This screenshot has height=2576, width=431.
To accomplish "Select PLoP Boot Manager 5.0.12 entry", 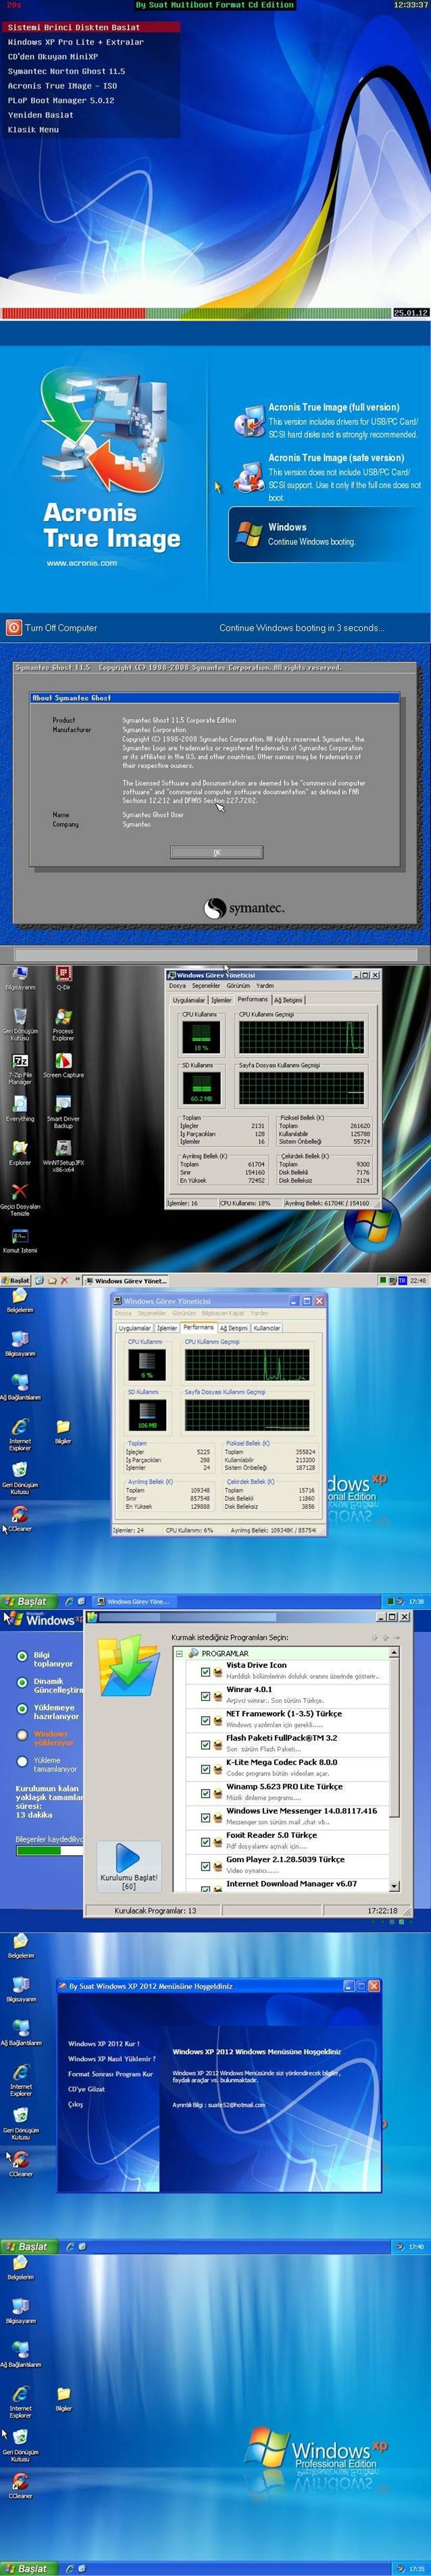I will click(x=61, y=100).
